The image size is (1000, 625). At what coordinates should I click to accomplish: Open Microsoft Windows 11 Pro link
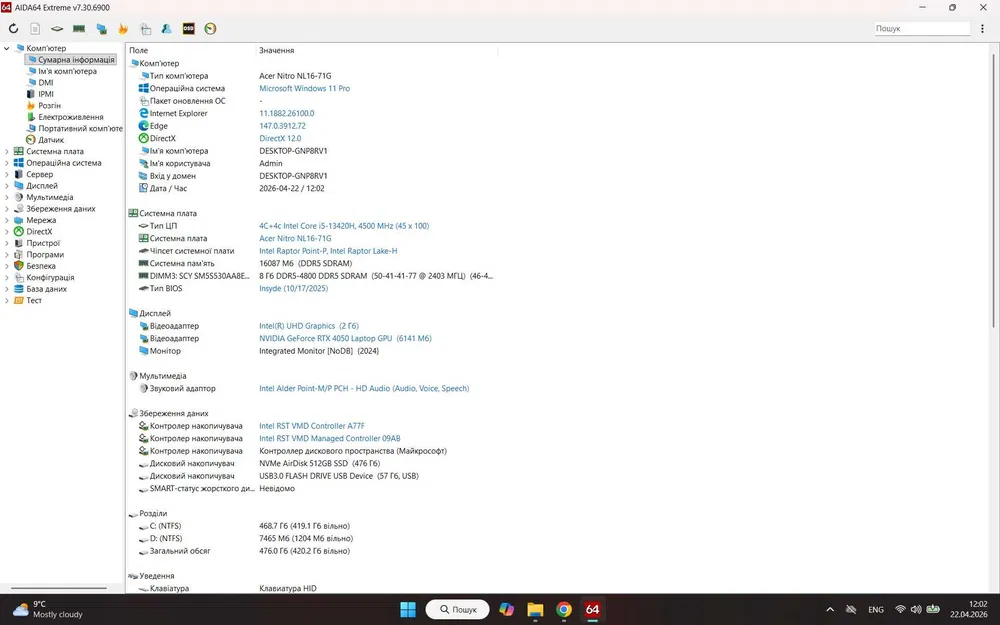click(x=304, y=88)
